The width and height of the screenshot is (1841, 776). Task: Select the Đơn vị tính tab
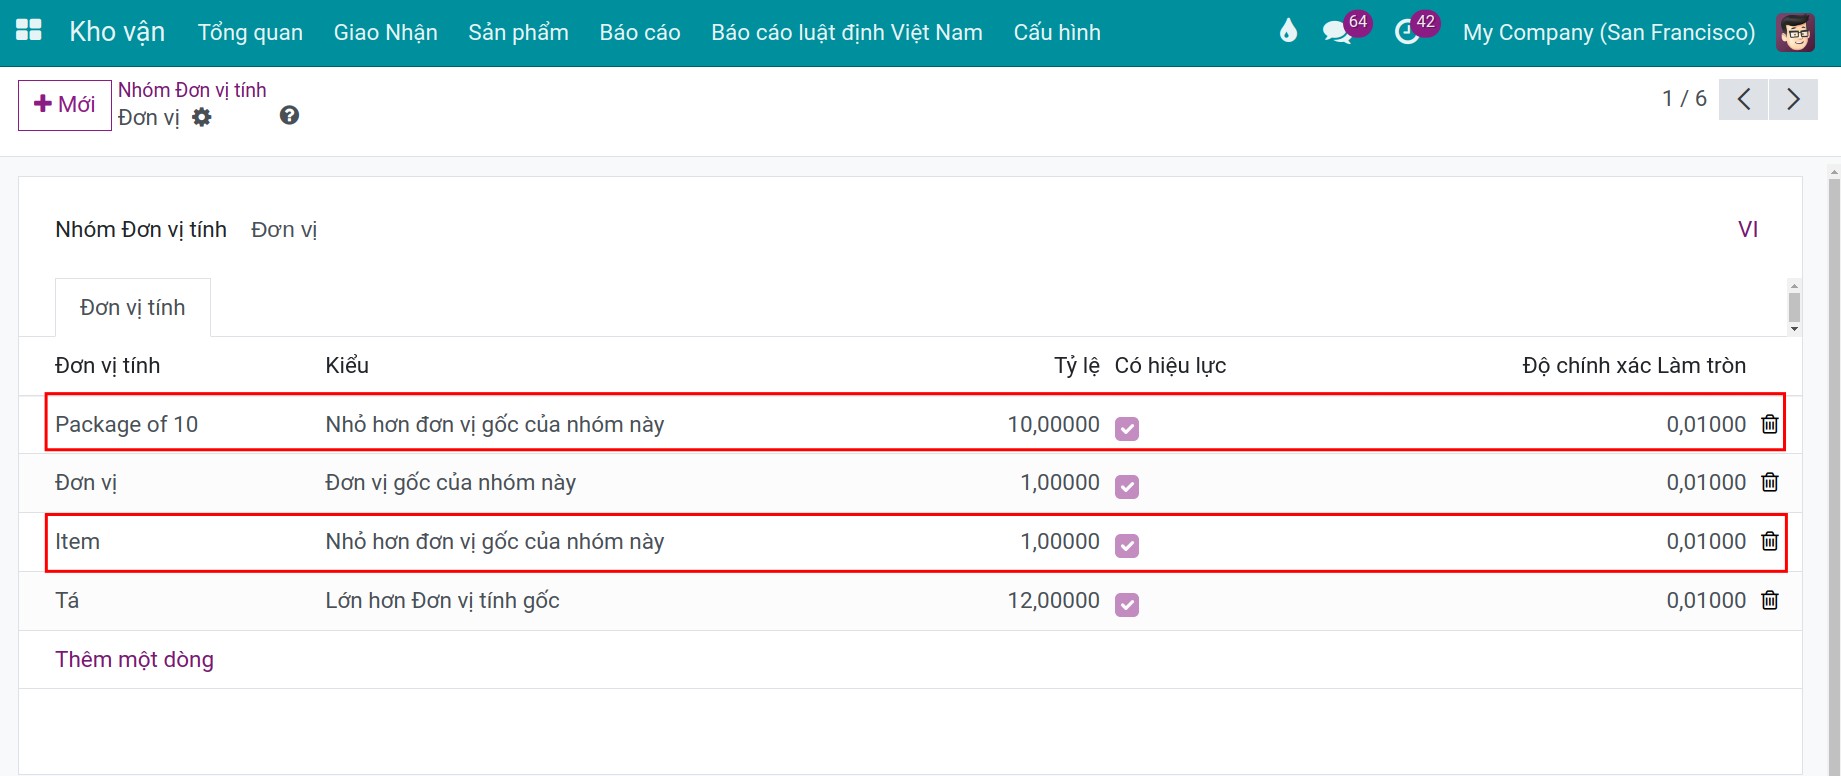tap(133, 307)
